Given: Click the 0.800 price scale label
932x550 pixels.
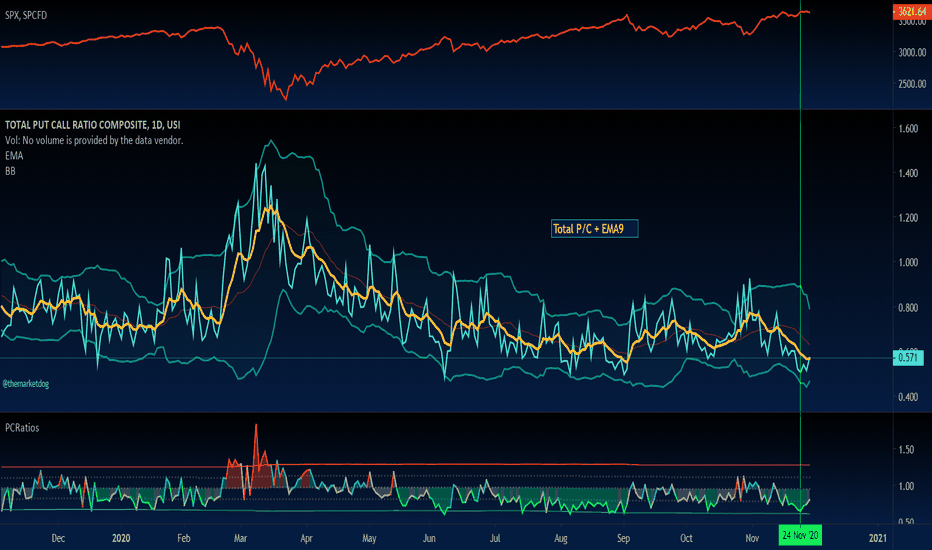Looking at the screenshot, I should (x=908, y=308).
